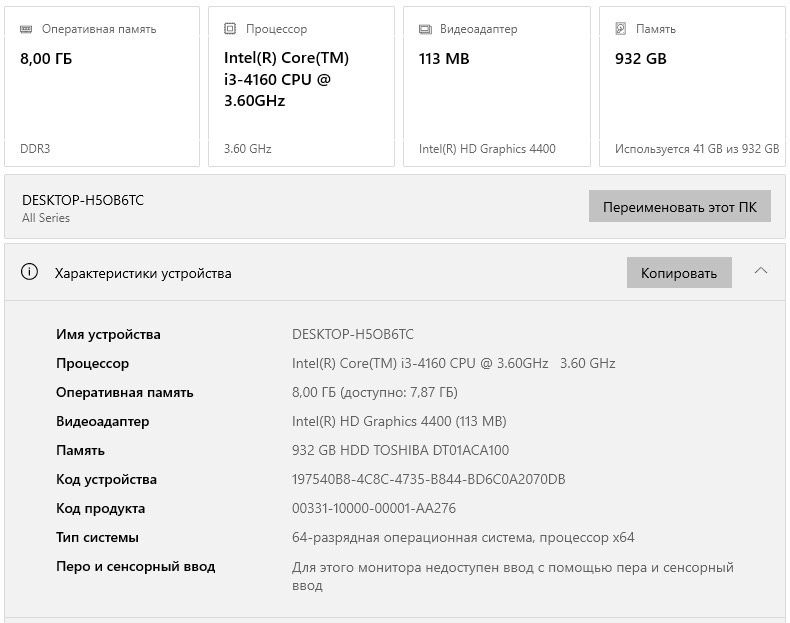Click DDR3 text in the RAM card
Viewport: 790px width, 623px height.
coord(35,149)
